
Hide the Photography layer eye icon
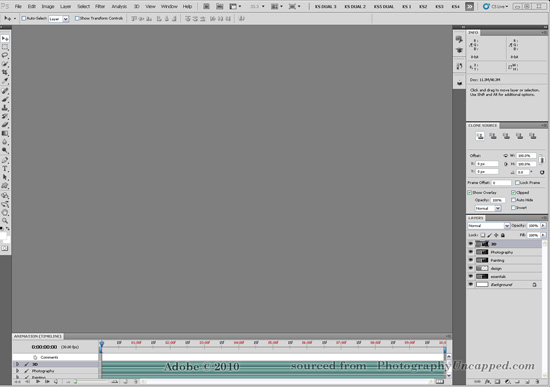[471, 252]
